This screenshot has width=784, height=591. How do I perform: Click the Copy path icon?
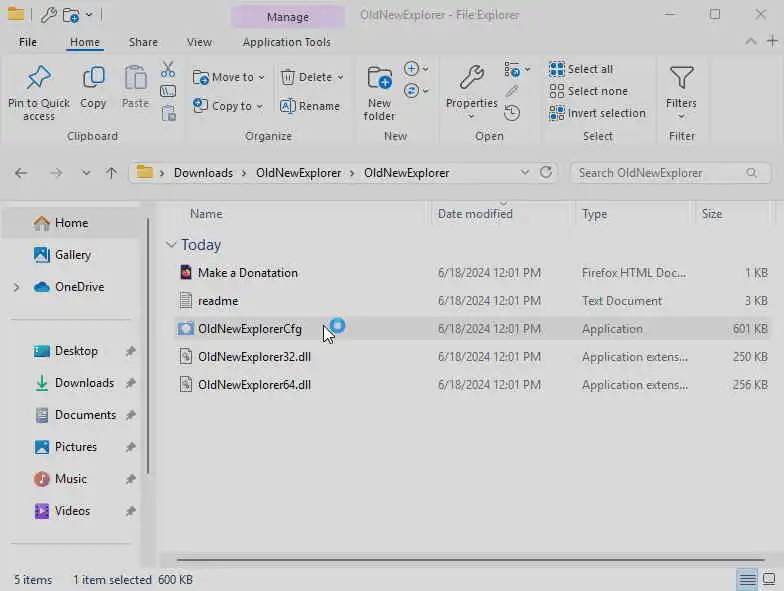[x=168, y=92]
